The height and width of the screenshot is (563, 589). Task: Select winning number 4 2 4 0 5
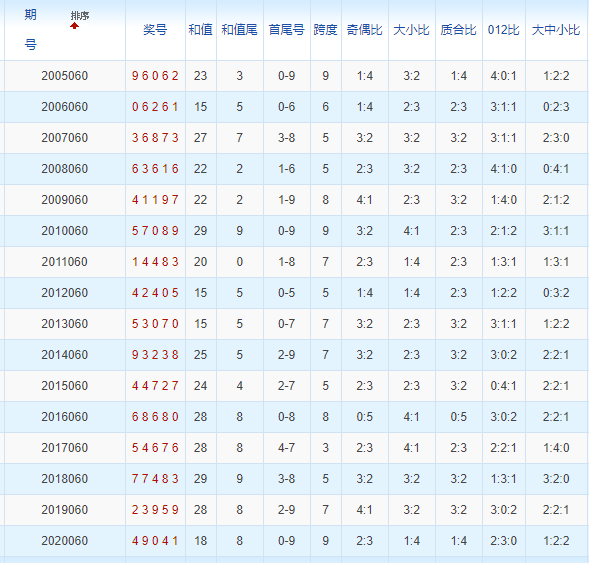(x=155, y=293)
